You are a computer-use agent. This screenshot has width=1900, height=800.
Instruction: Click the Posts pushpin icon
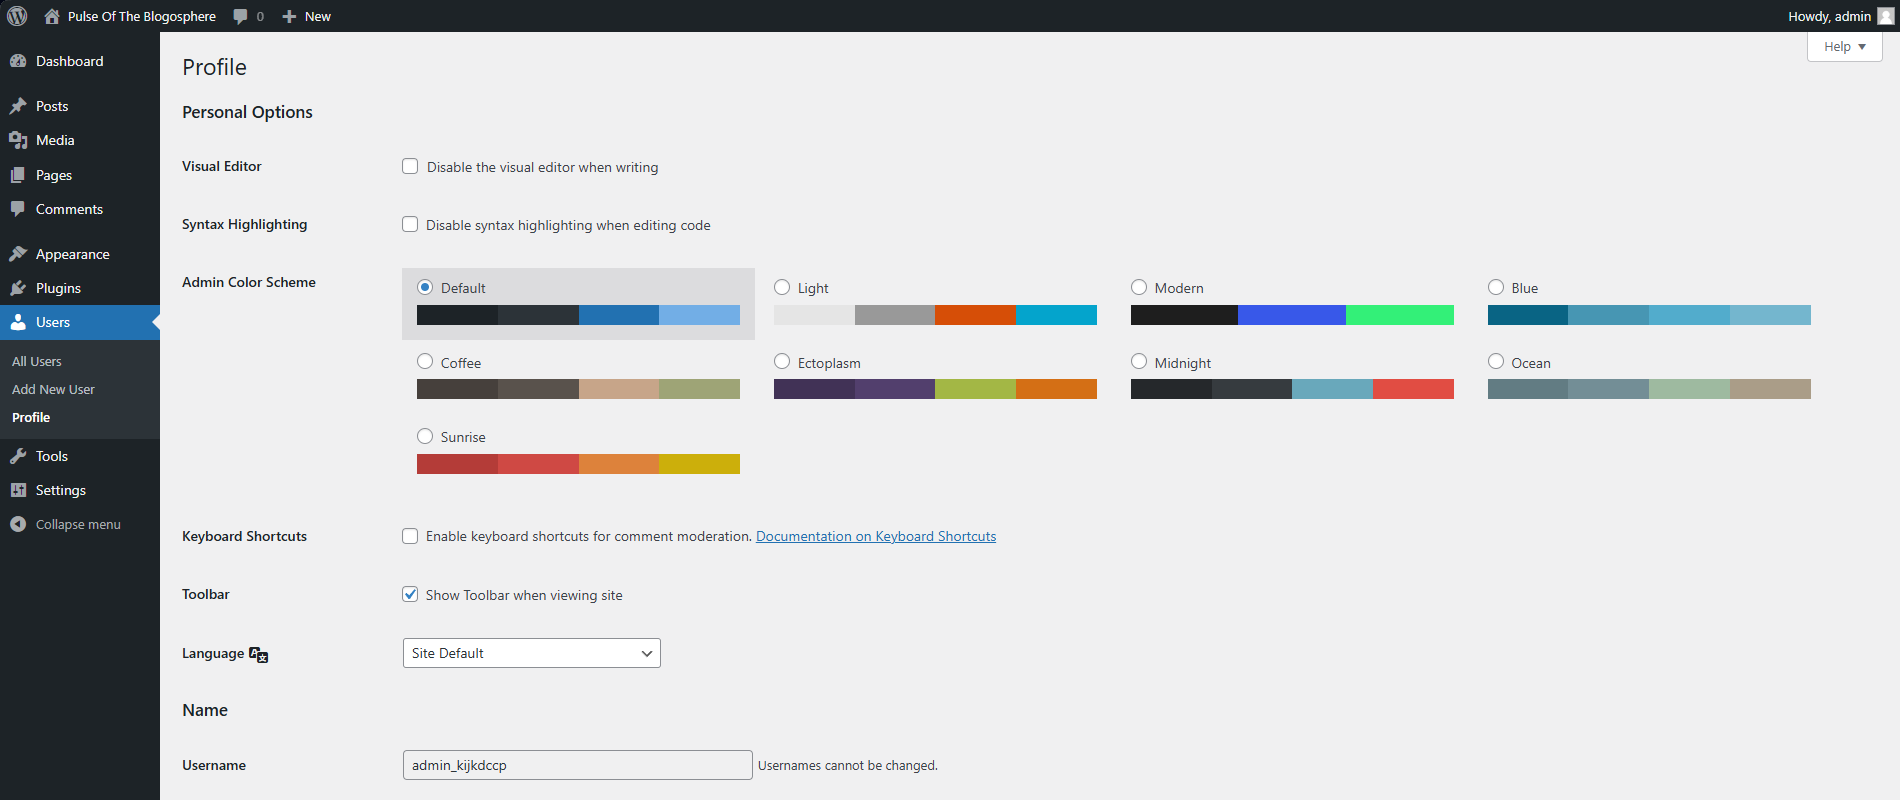[18, 106]
